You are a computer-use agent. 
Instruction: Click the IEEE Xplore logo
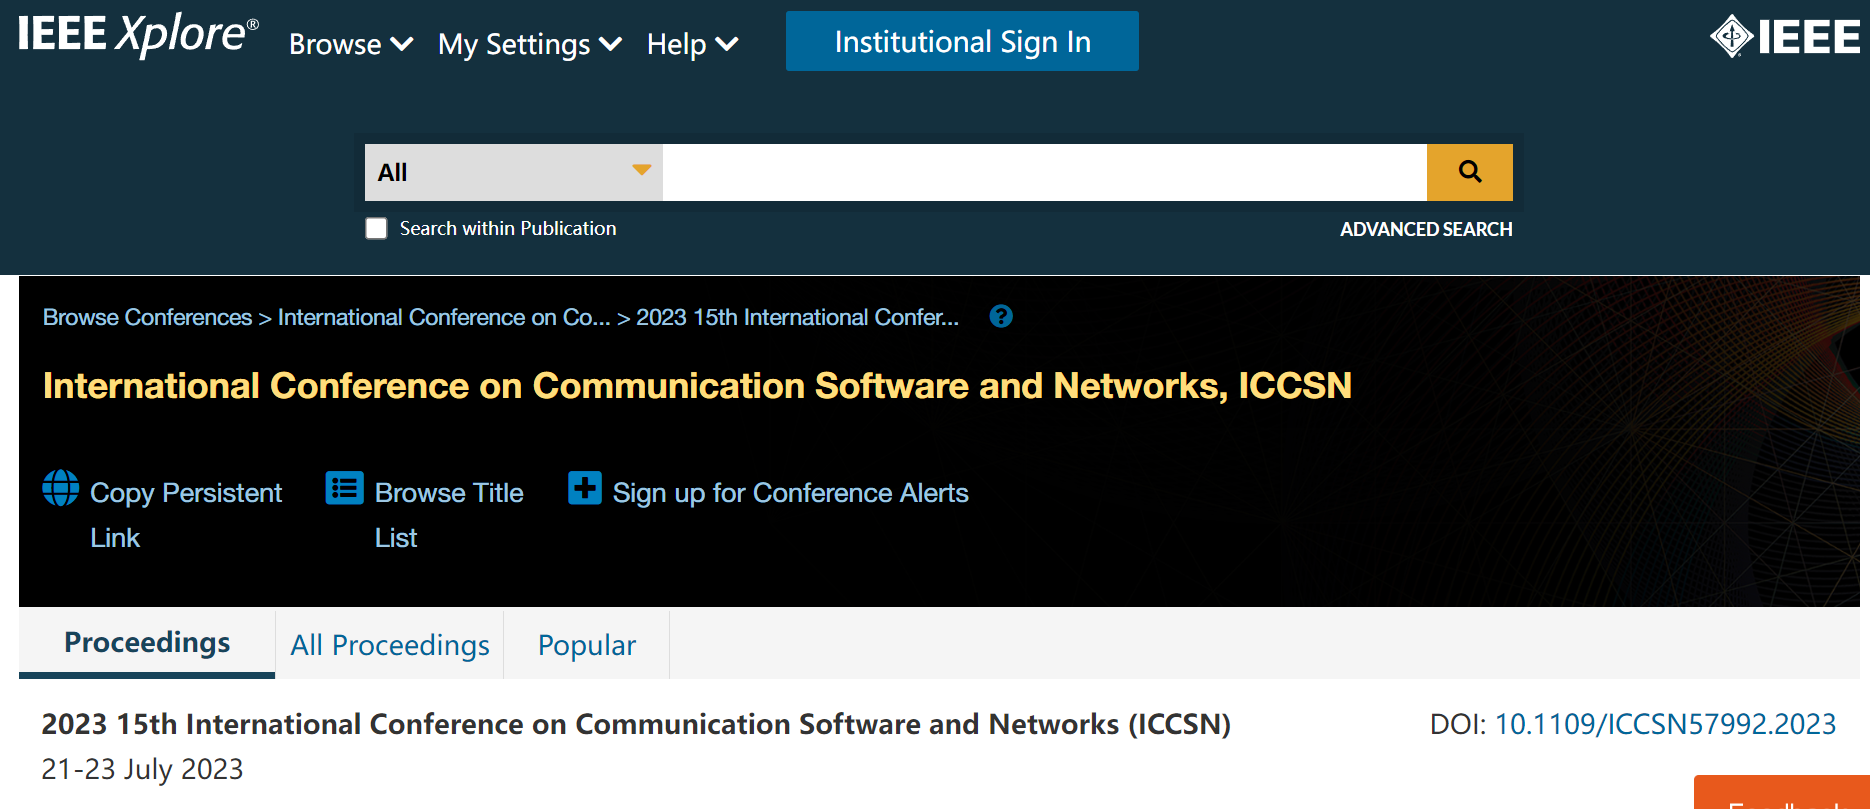138,35
